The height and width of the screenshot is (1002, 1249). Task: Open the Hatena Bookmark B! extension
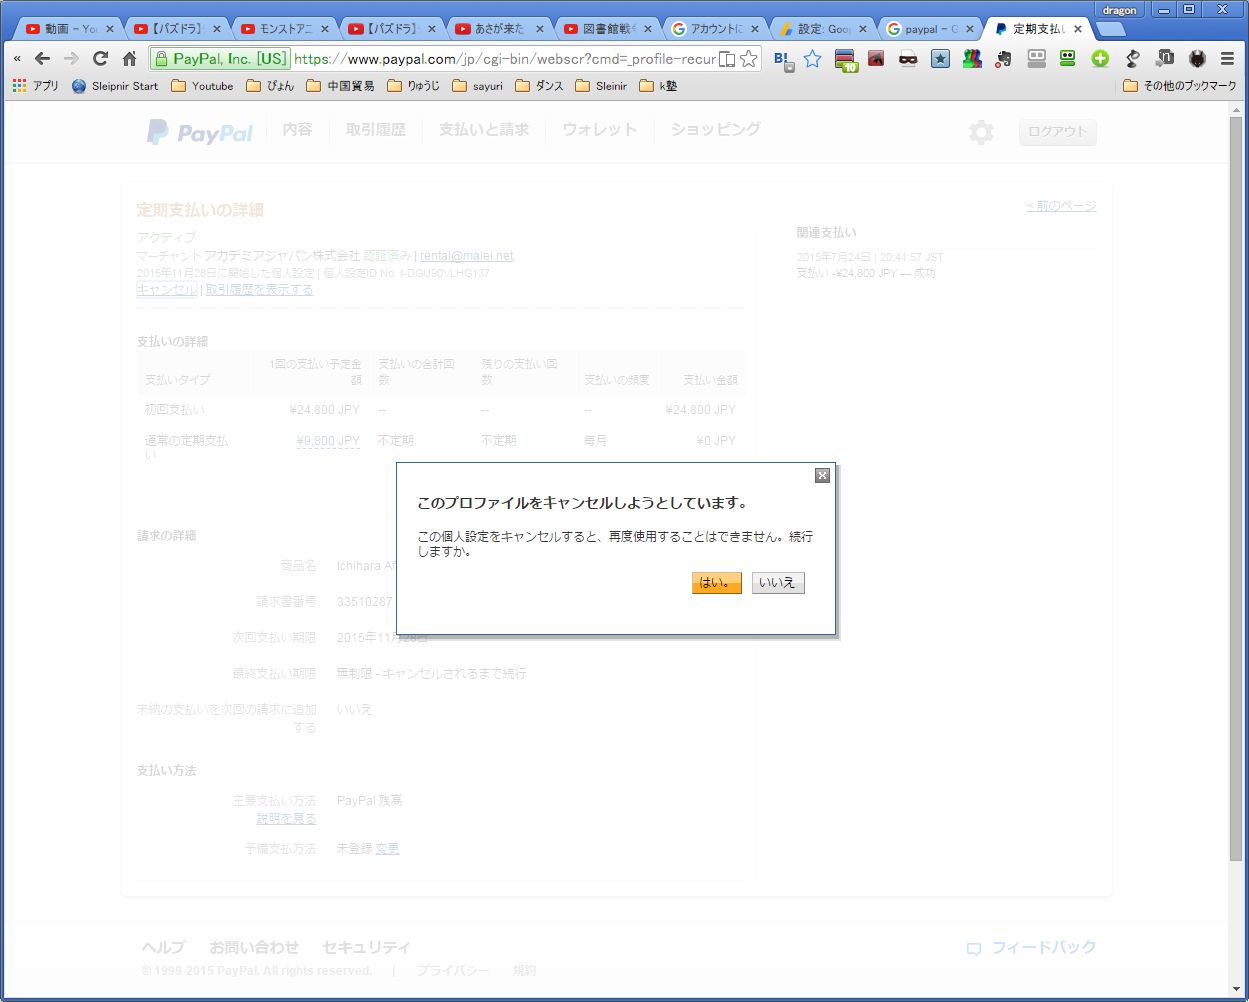[783, 60]
